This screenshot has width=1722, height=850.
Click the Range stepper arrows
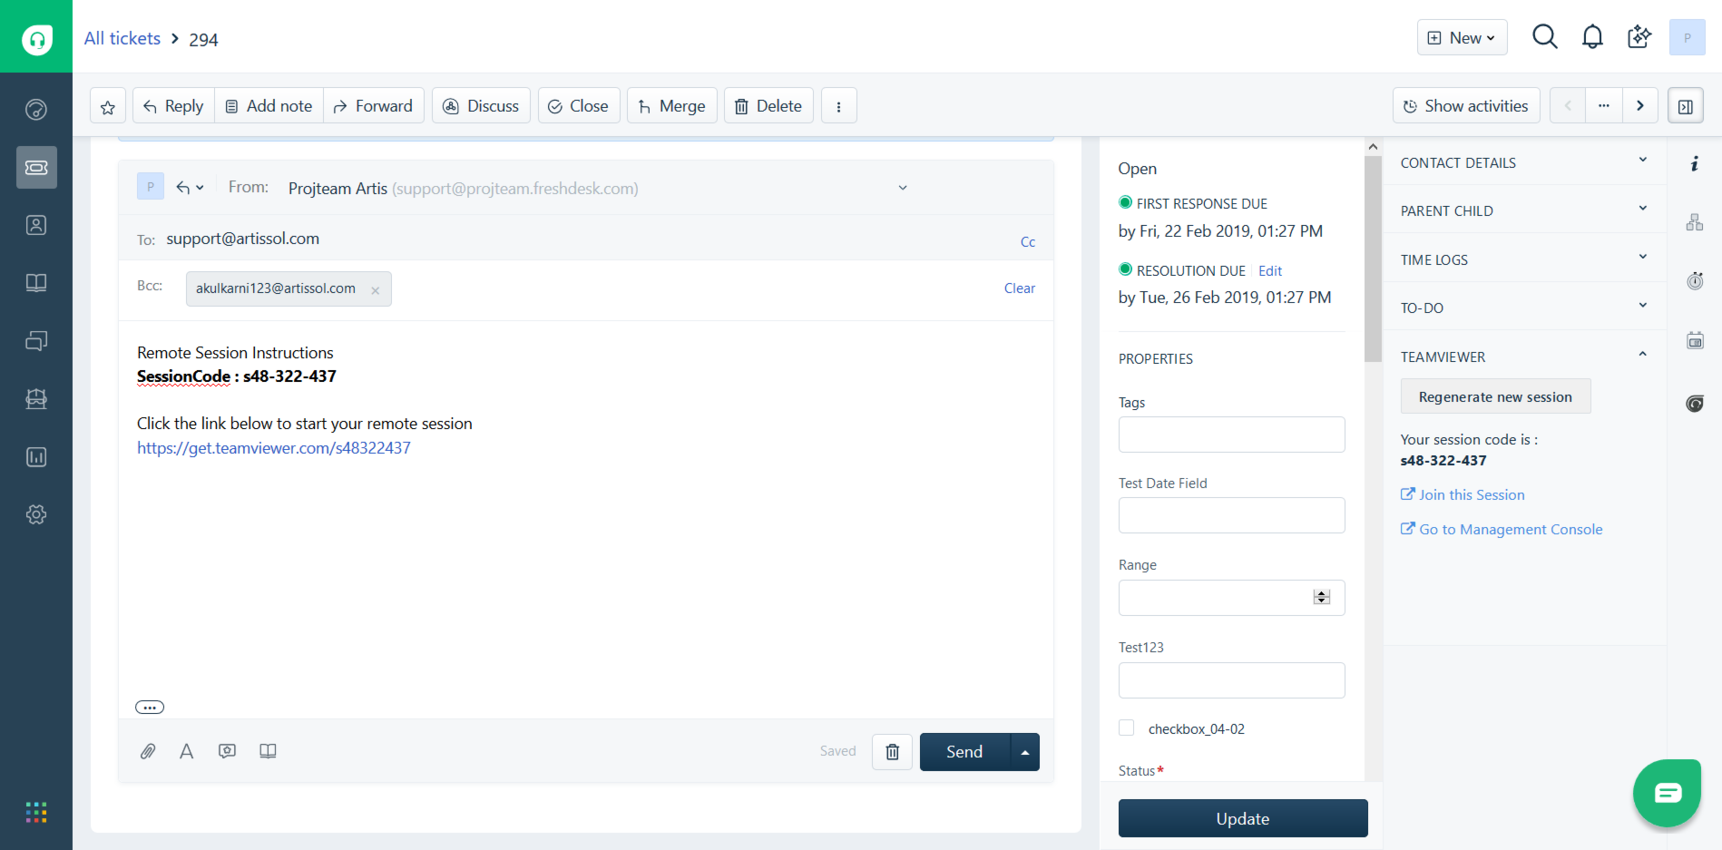click(x=1322, y=597)
